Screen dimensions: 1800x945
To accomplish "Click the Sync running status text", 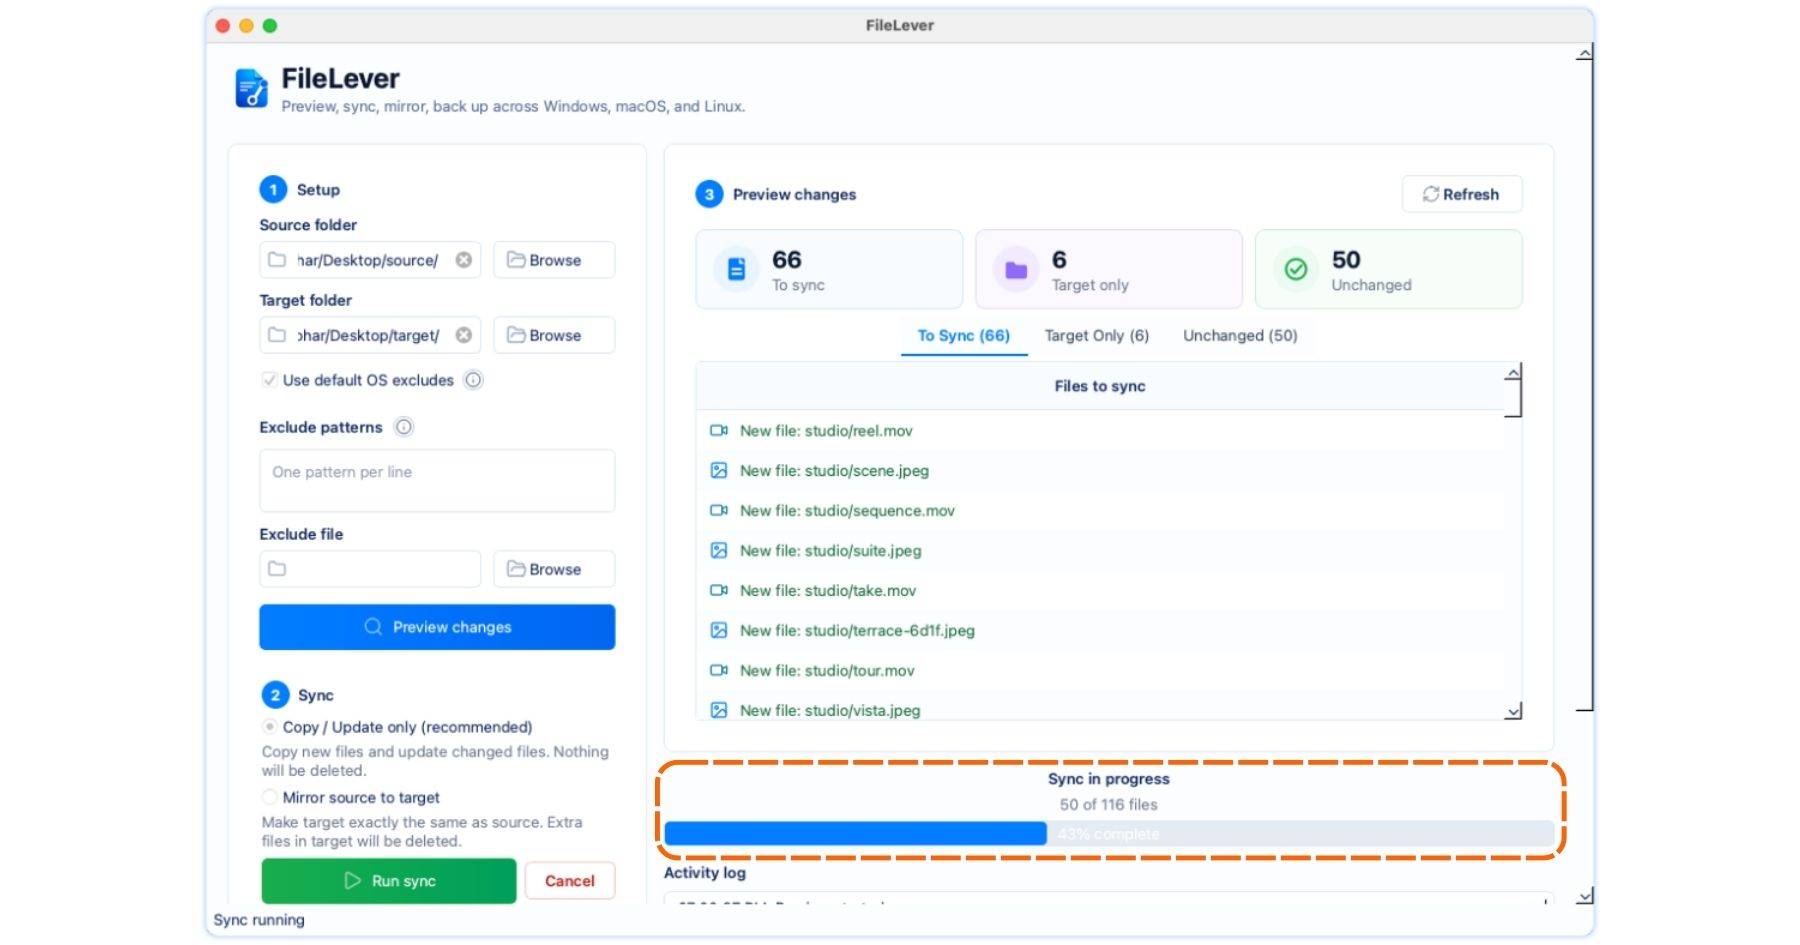I will [259, 920].
